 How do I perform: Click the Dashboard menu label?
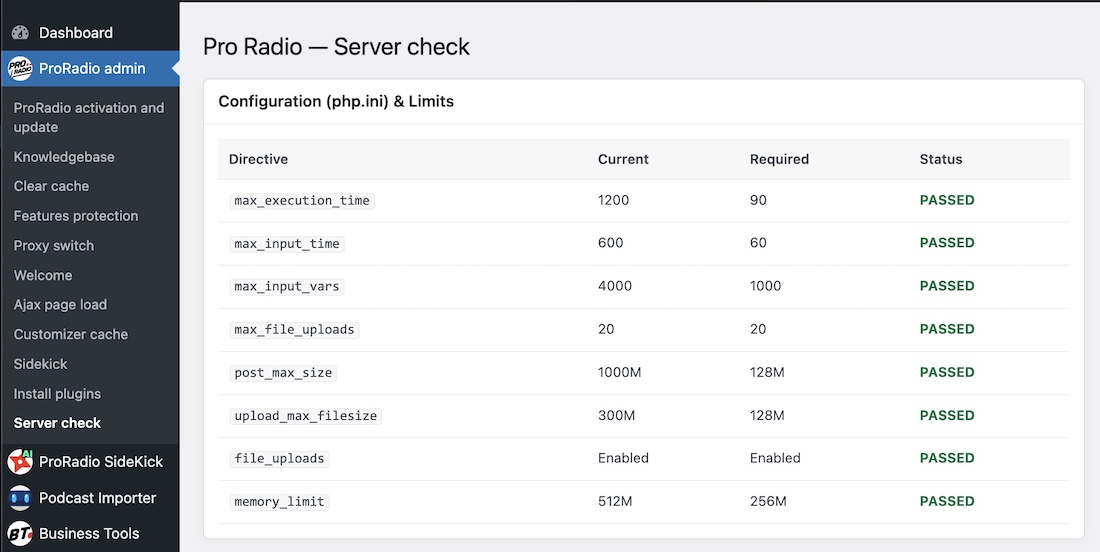(76, 33)
